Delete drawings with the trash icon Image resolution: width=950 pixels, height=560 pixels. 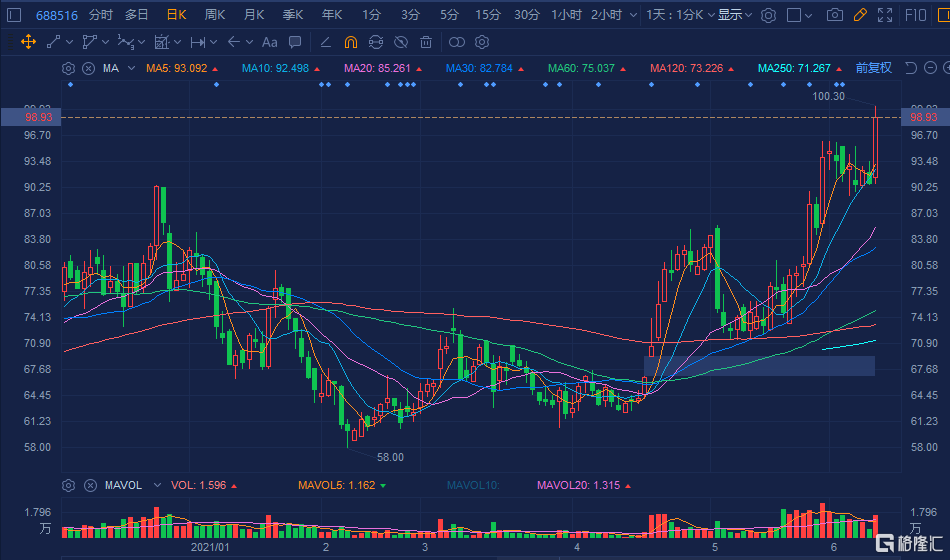pos(425,42)
